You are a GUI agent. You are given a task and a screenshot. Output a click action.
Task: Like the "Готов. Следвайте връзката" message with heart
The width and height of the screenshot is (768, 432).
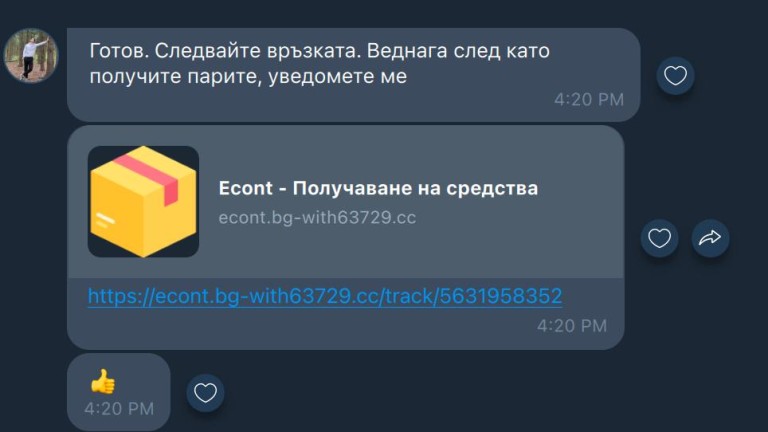pyautogui.click(x=675, y=75)
